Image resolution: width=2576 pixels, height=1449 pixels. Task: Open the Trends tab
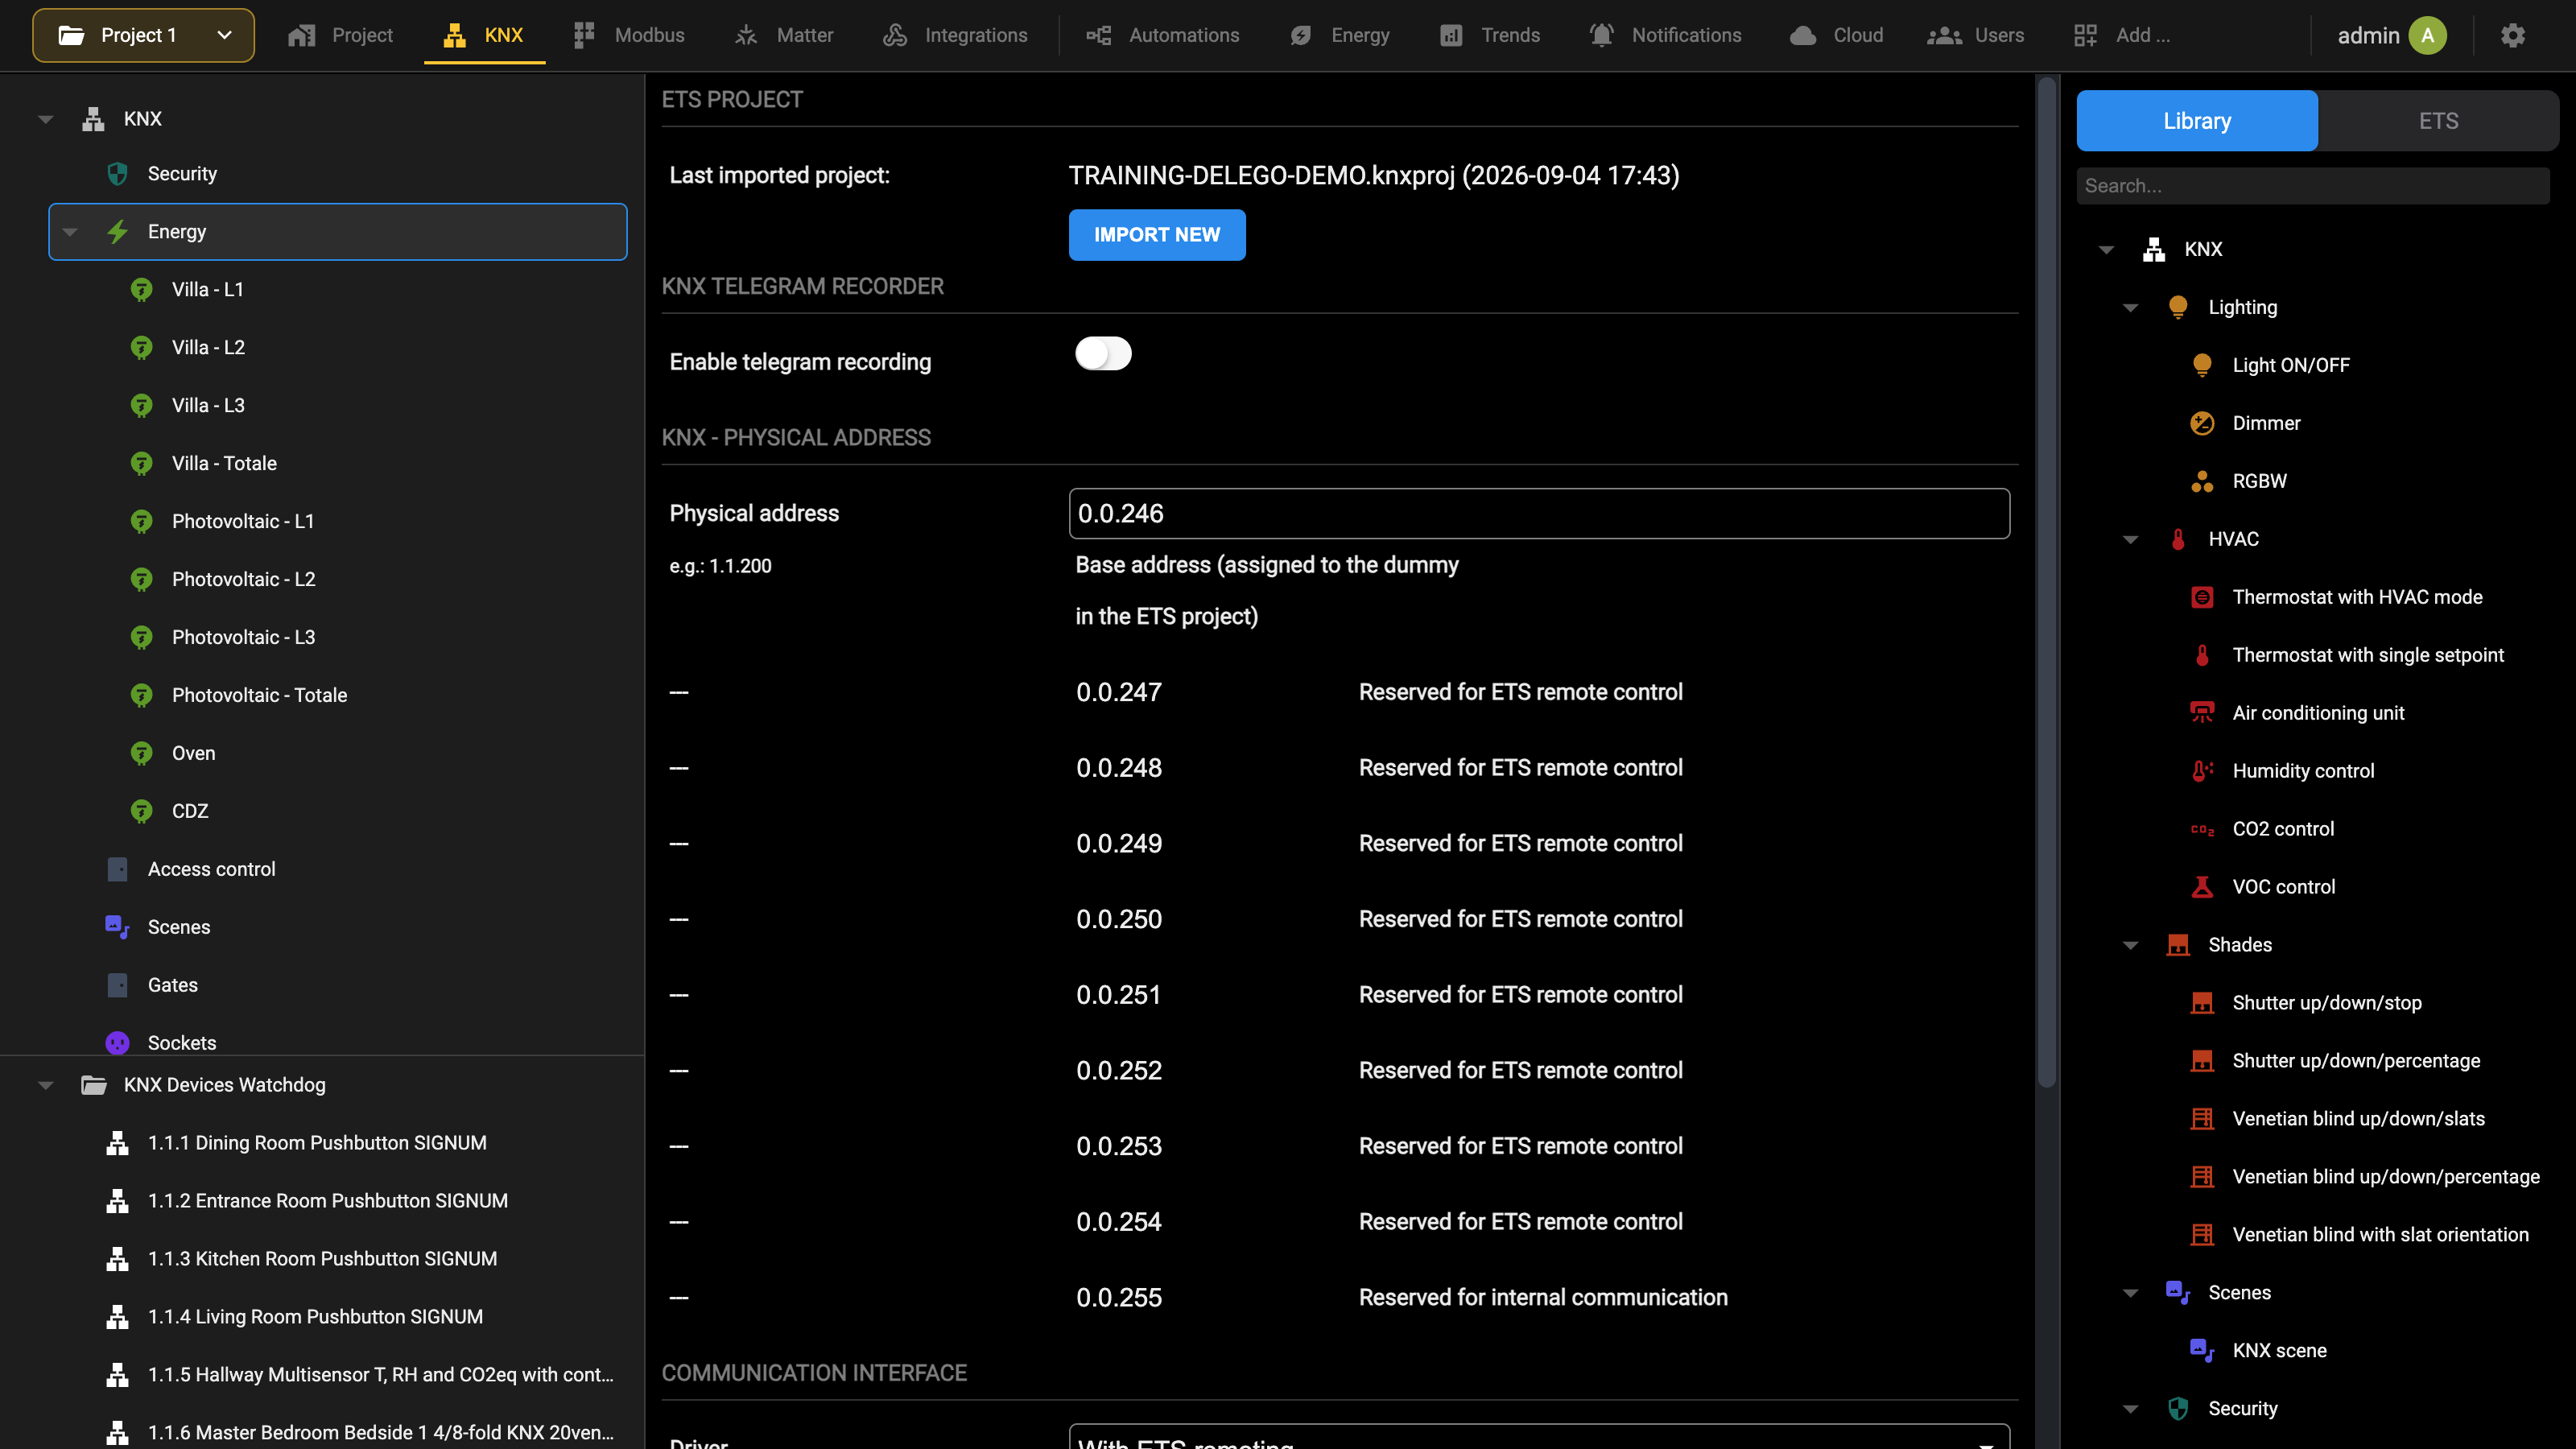tap(1490, 36)
